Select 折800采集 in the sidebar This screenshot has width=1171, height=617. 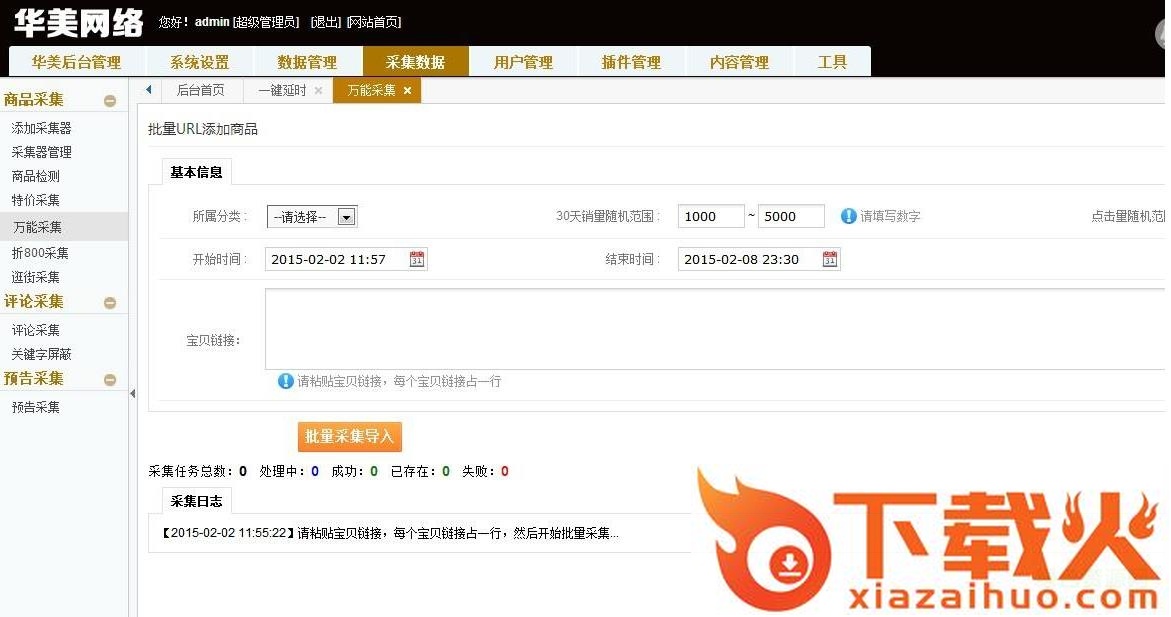[x=40, y=253]
